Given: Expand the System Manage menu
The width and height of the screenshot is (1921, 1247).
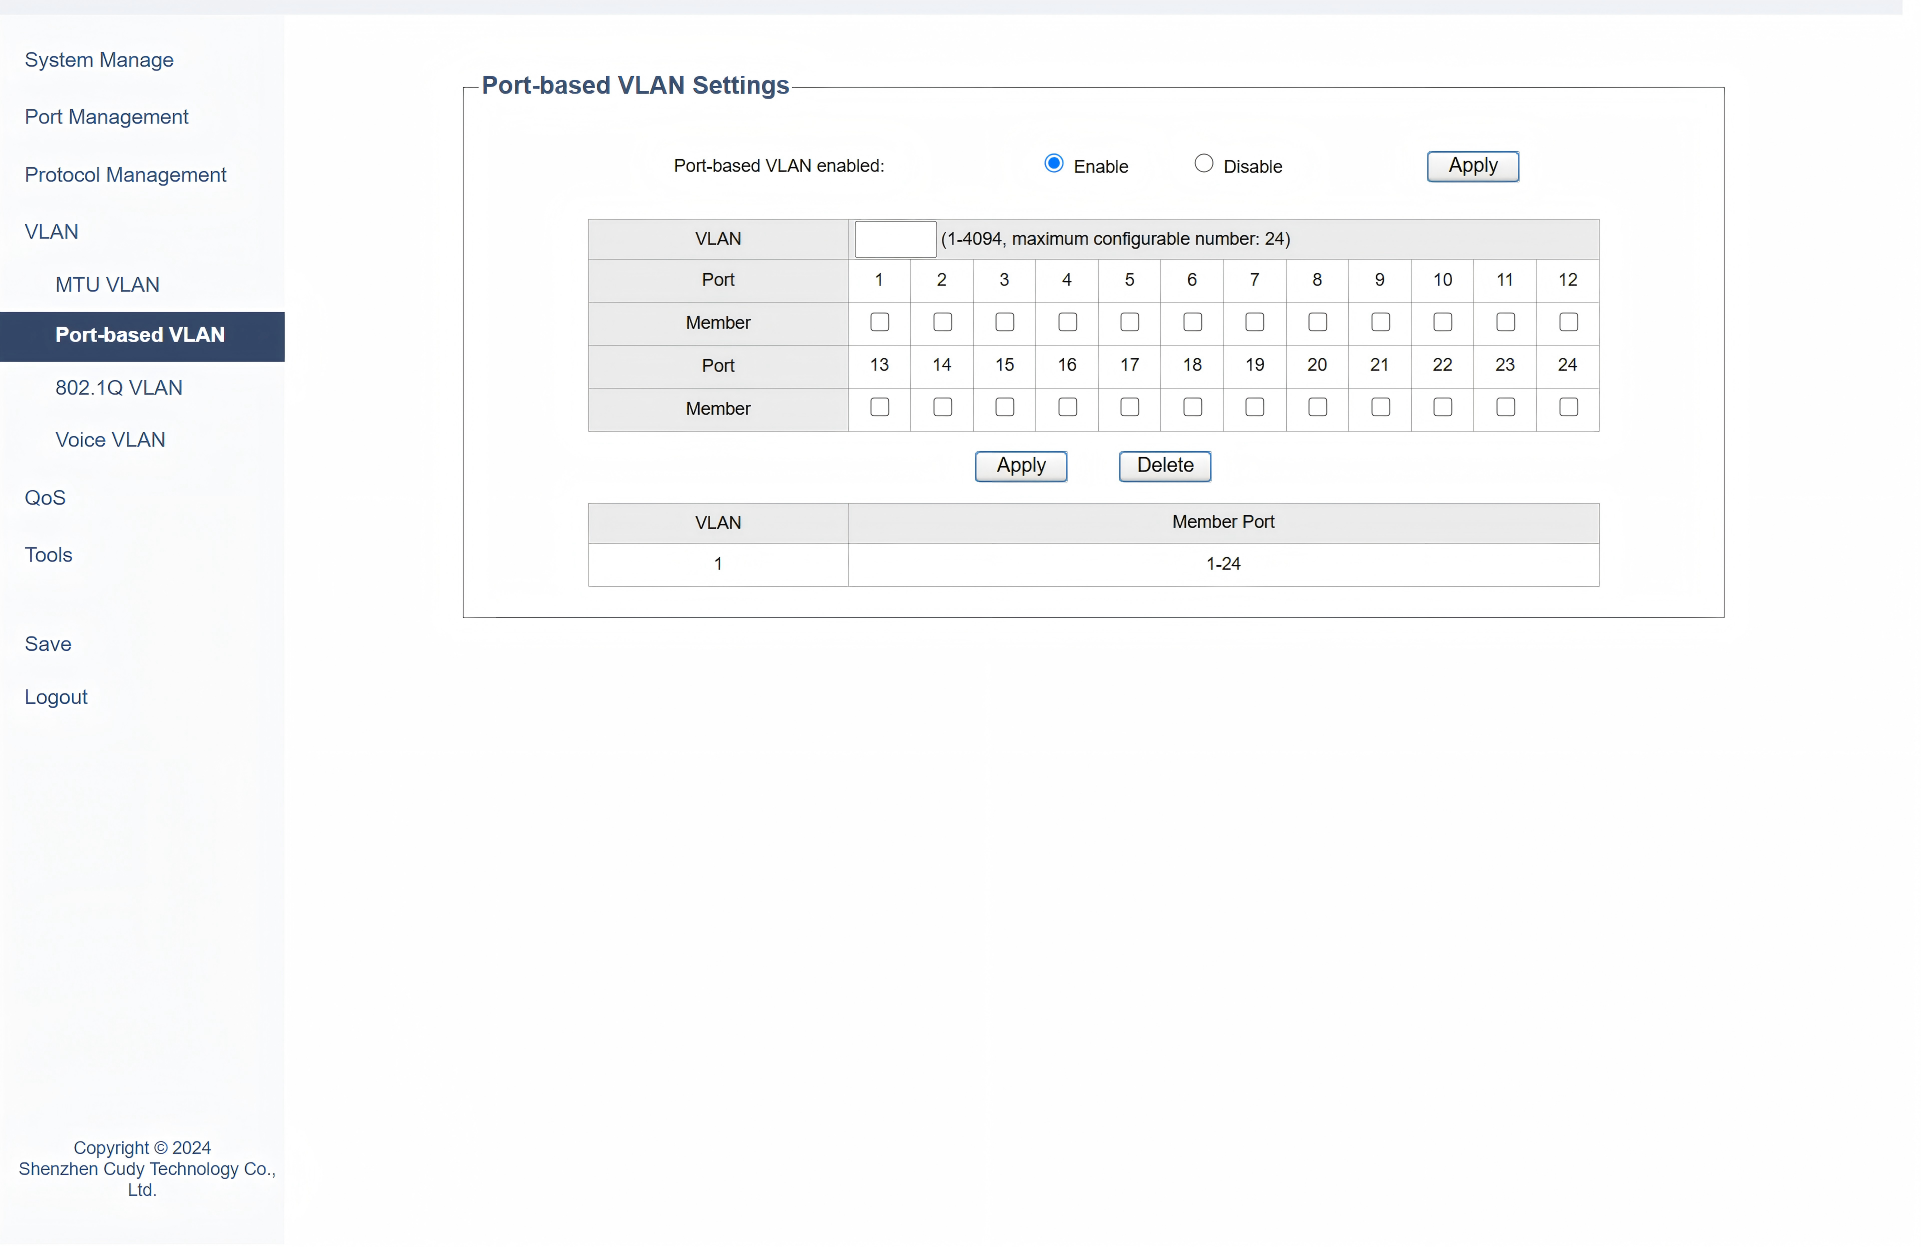Looking at the screenshot, I should tap(99, 60).
